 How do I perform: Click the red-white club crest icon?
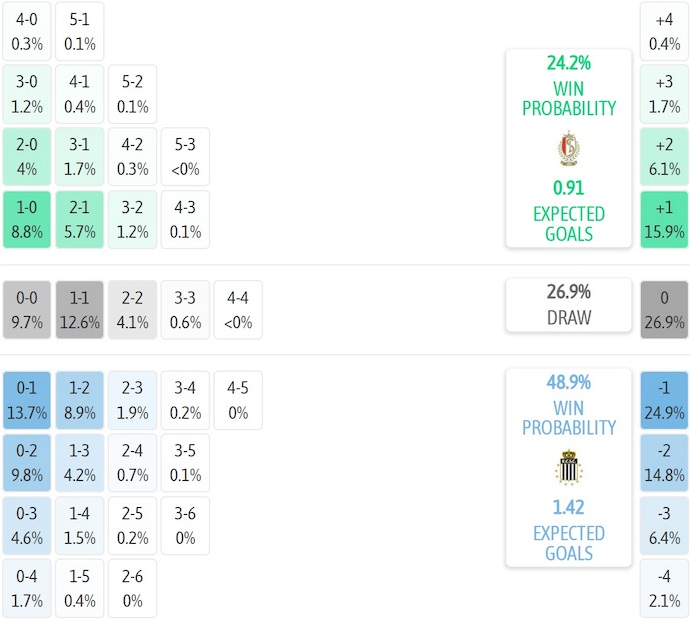pos(568,149)
